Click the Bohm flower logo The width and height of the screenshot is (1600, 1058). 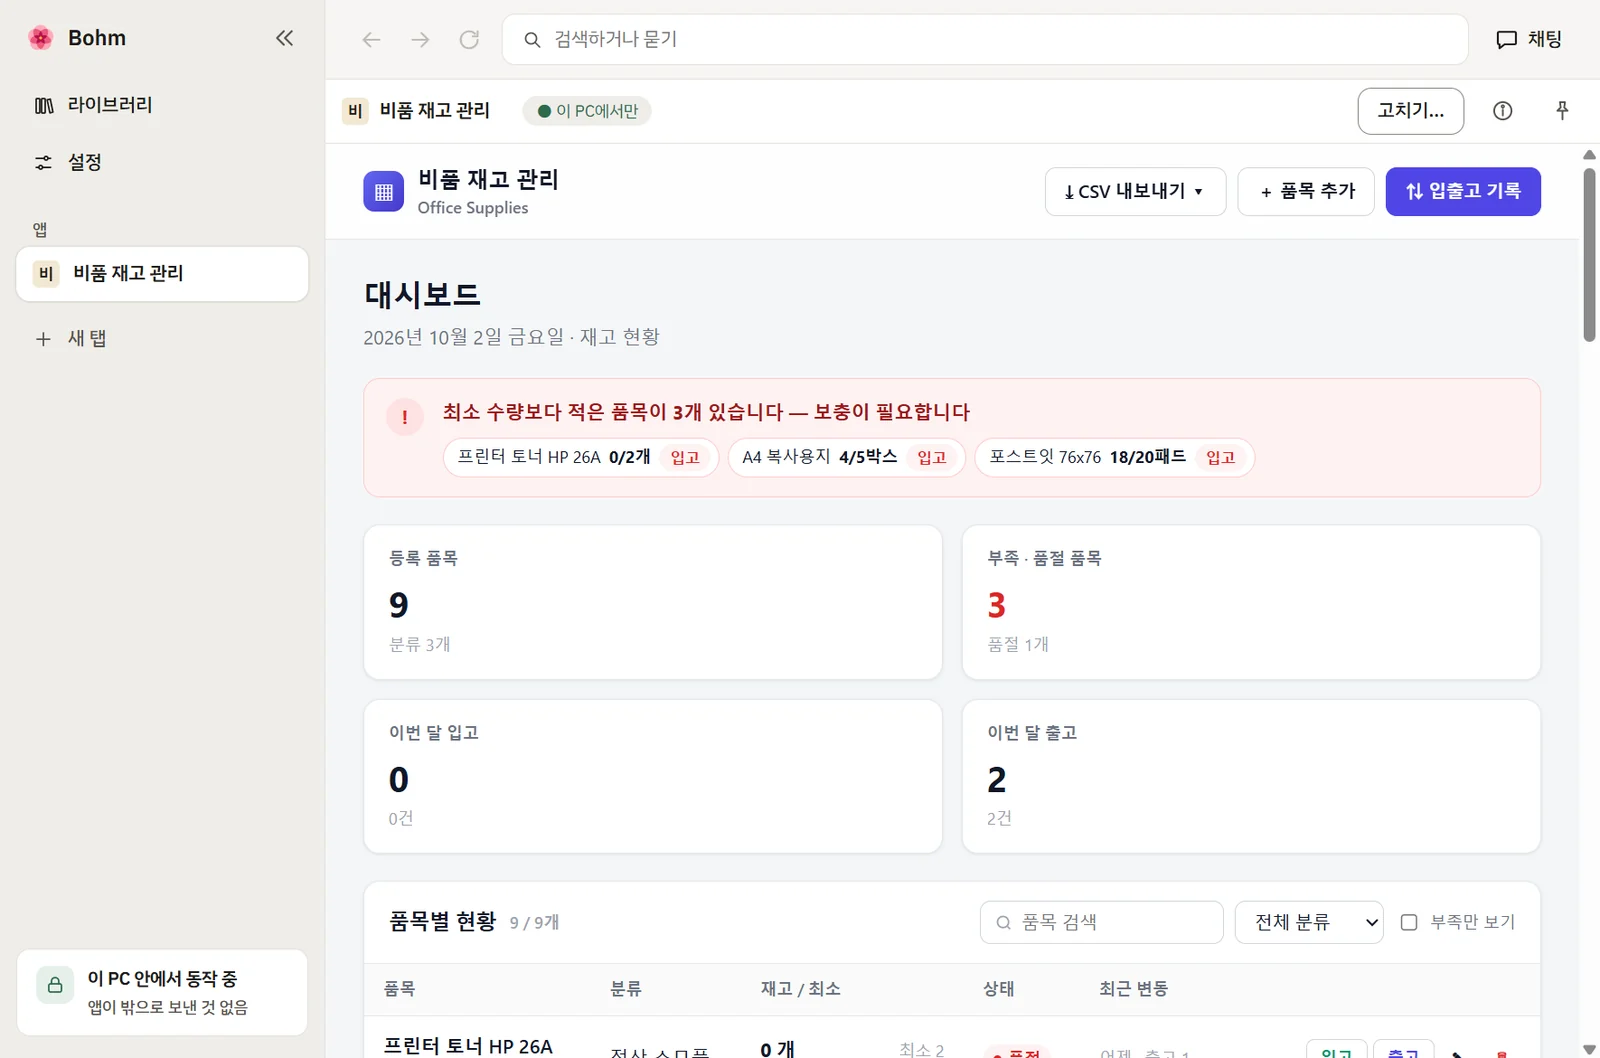coord(41,38)
